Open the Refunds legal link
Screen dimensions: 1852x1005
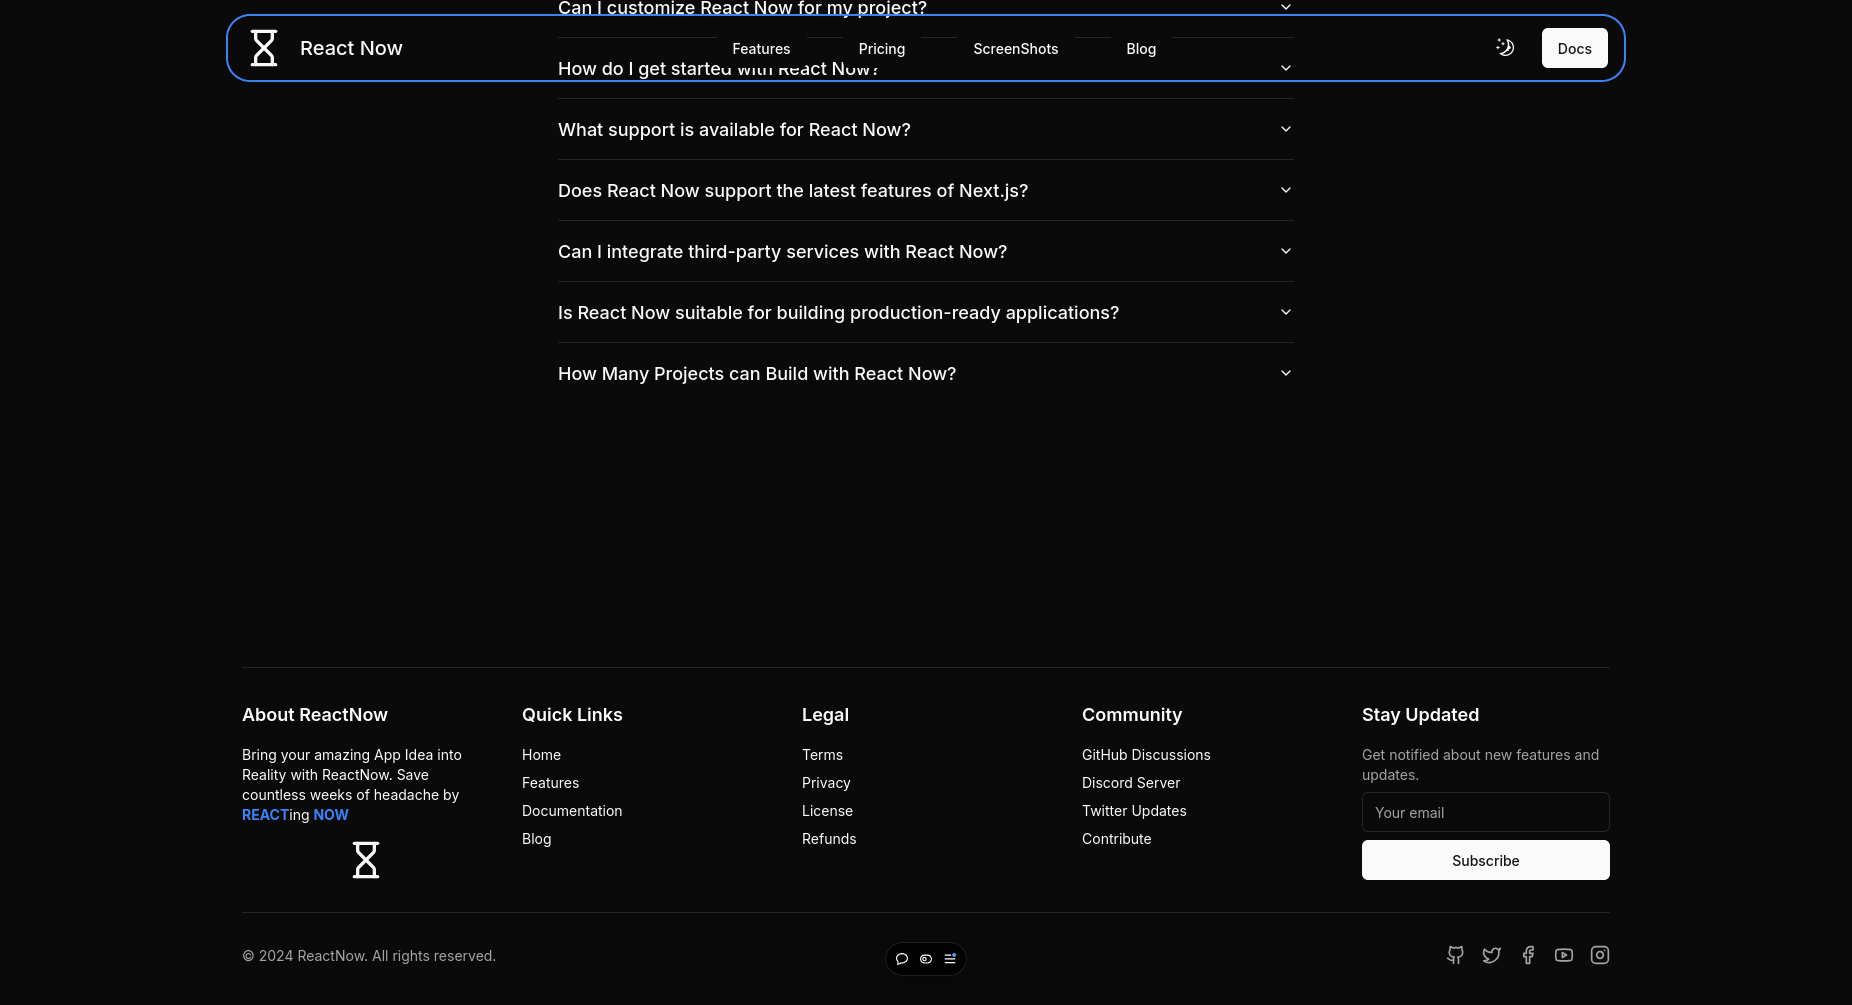829,839
